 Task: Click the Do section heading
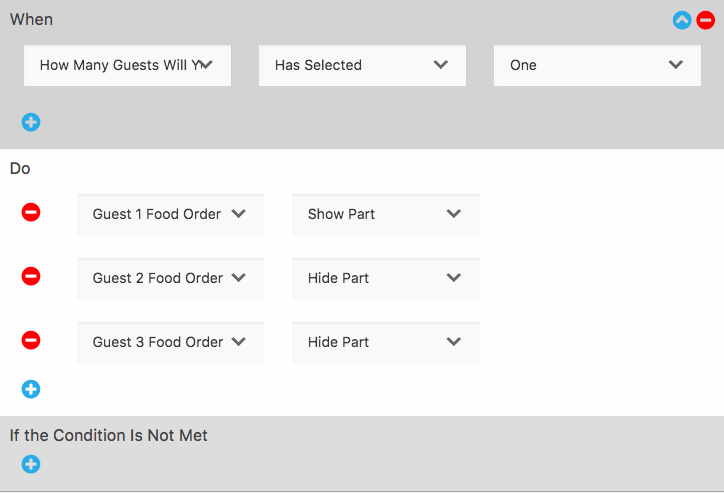click(20, 168)
